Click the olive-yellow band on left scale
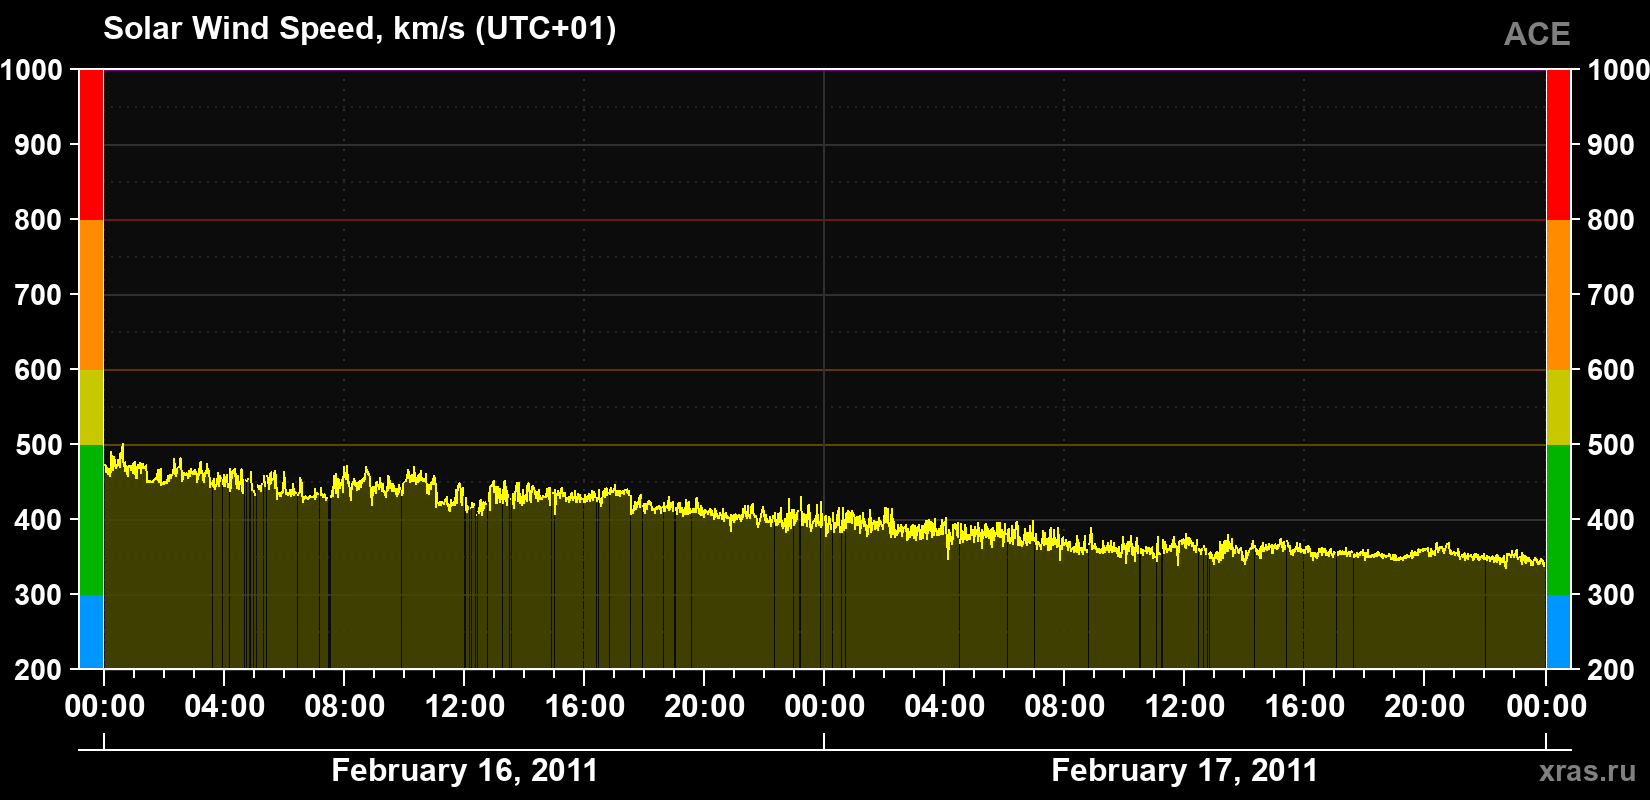 (91, 407)
